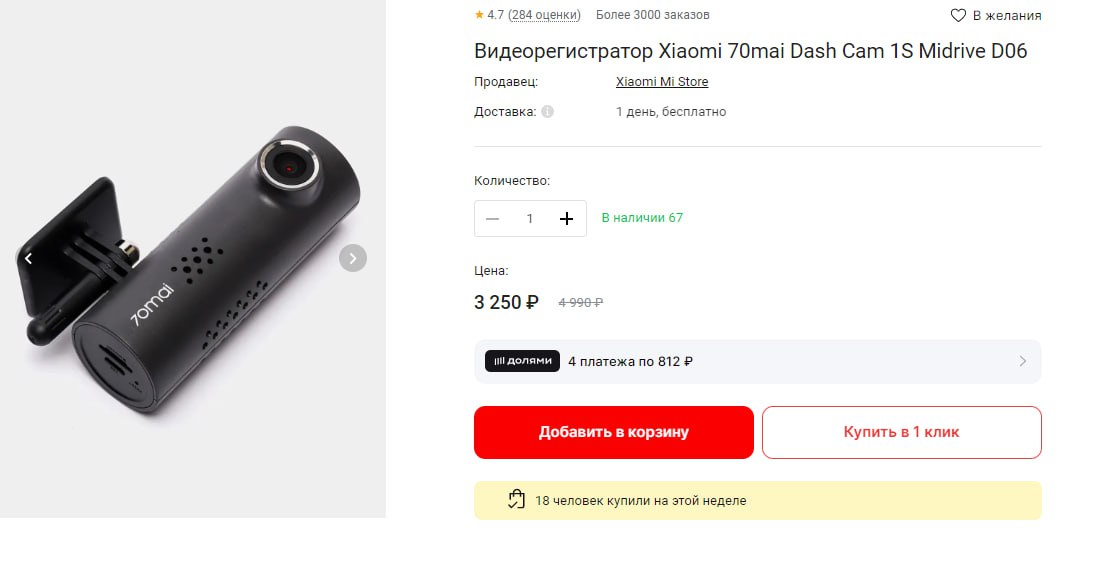Open the Xiaomi Mi Store seller page
The image size is (1102, 570).
point(662,82)
